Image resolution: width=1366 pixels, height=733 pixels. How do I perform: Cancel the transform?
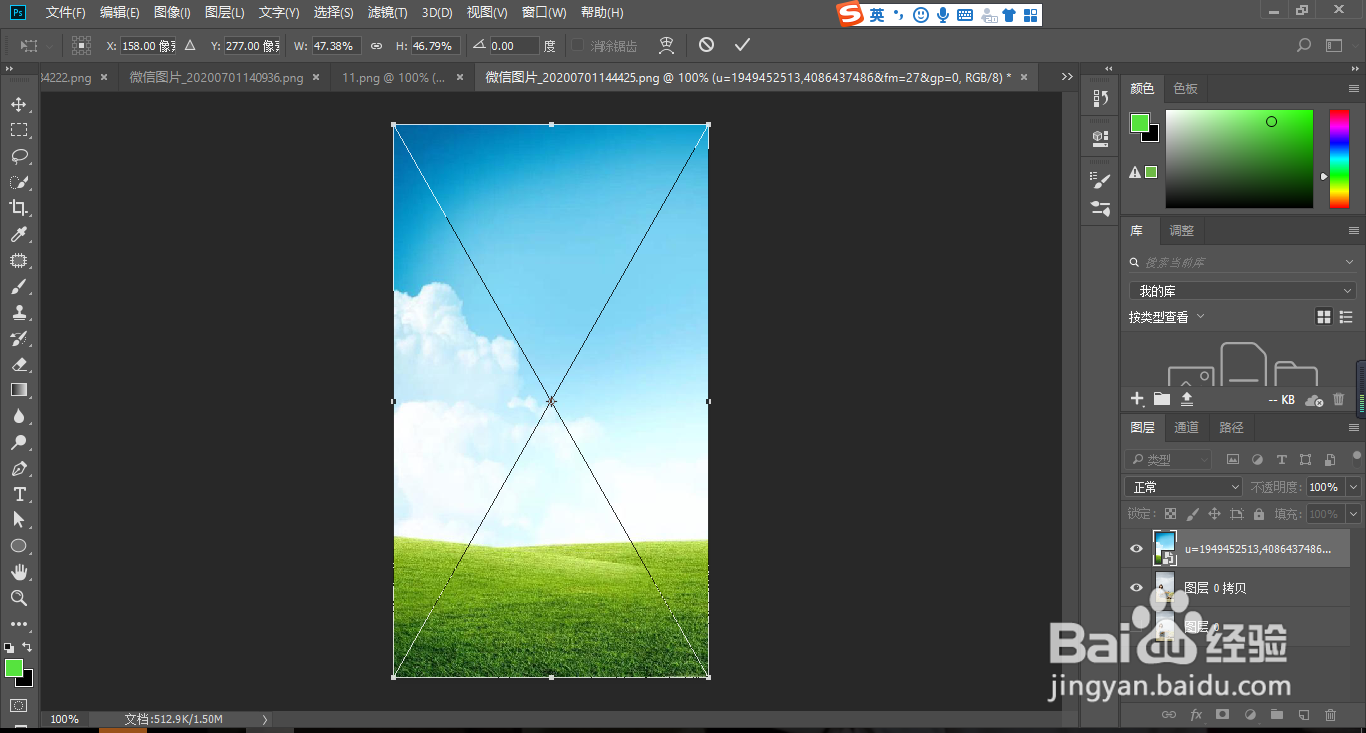(706, 45)
